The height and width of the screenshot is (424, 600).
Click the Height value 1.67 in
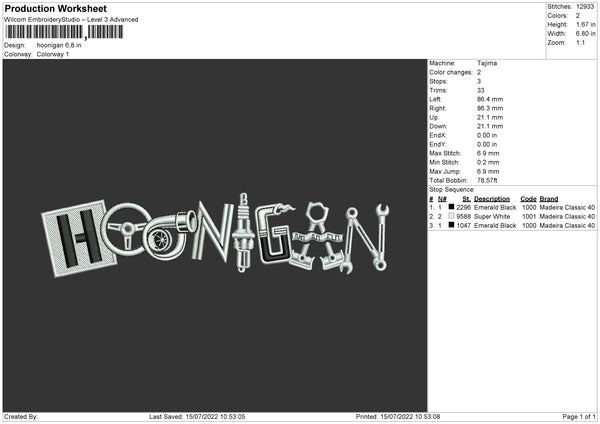[x=585, y=24]
